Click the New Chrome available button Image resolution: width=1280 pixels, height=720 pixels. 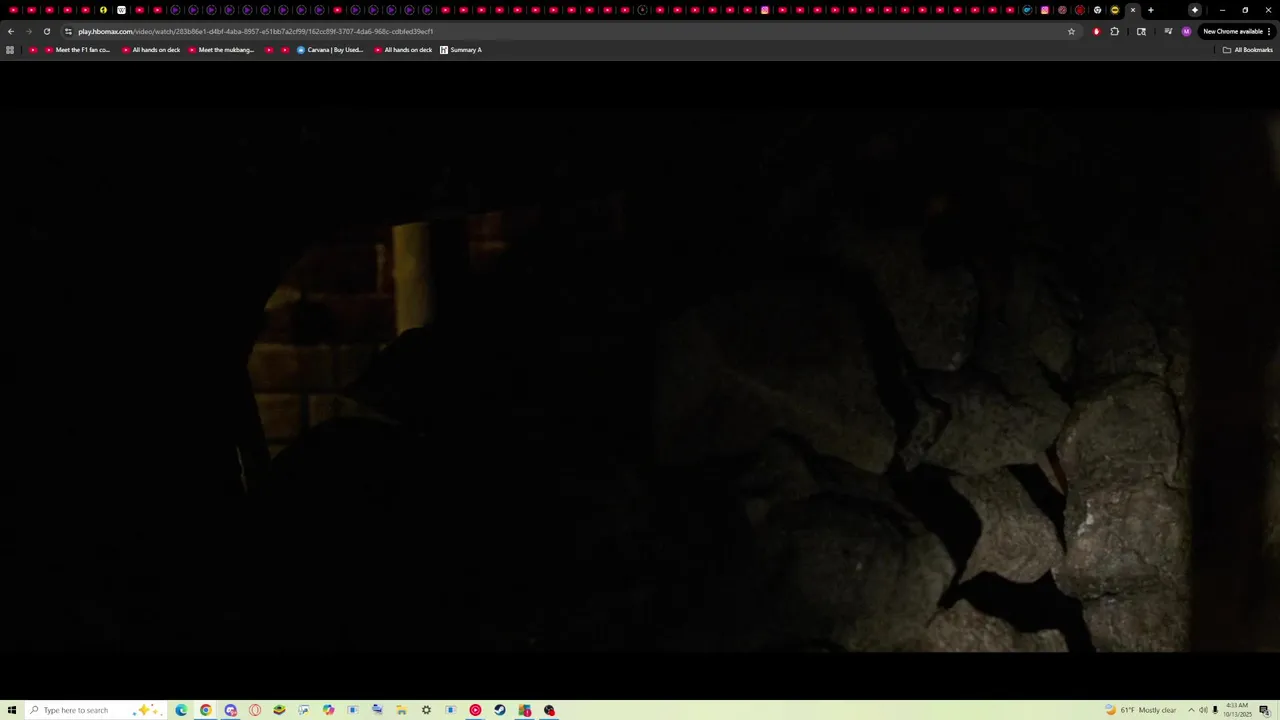click(1233, 31)
